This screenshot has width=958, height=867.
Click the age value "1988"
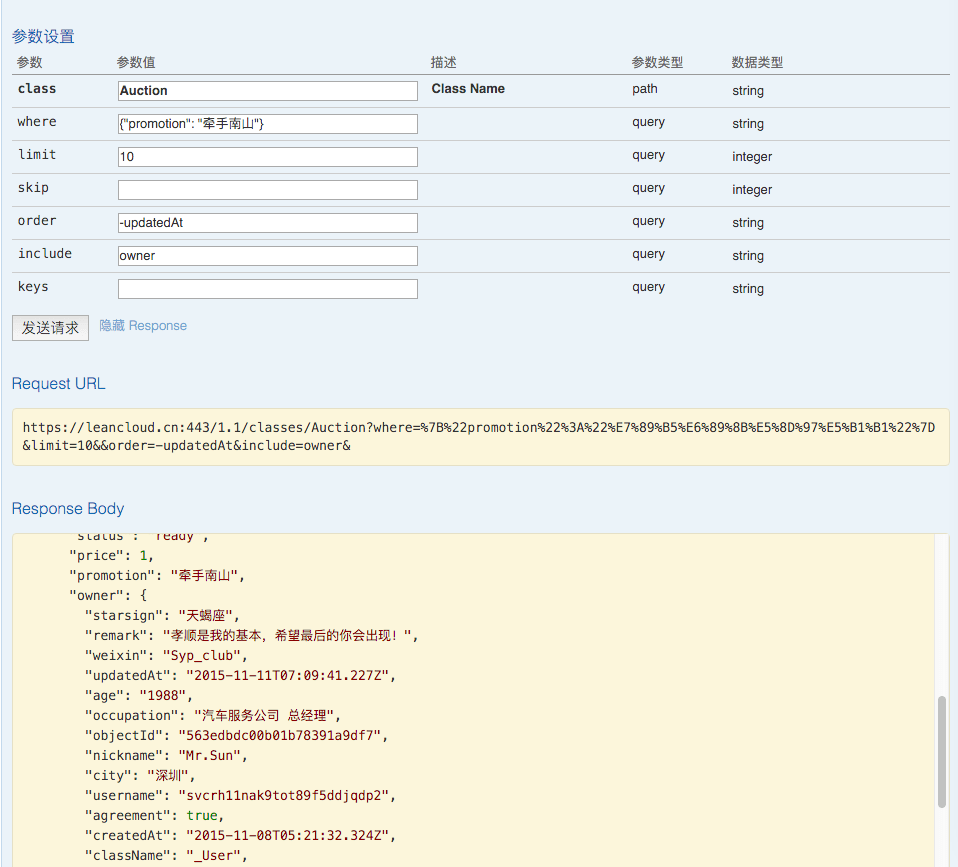163,696
